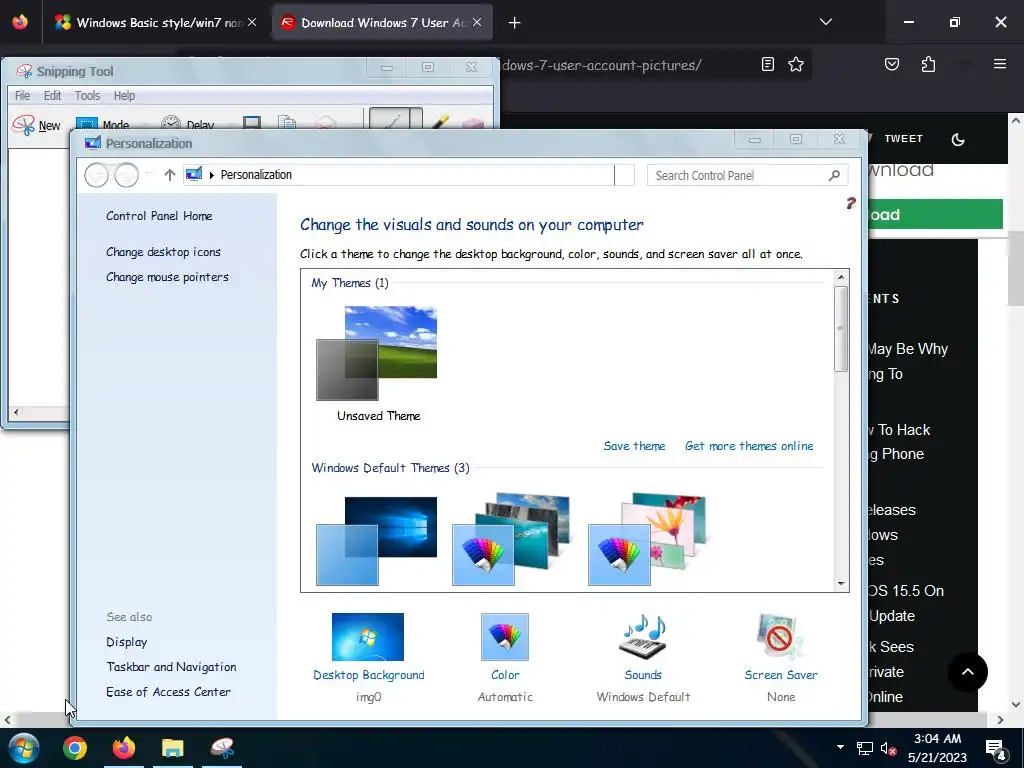Open File Explorer from taskbar
The height and width of the screenshot is (768, 1024).
pos(173,748)
